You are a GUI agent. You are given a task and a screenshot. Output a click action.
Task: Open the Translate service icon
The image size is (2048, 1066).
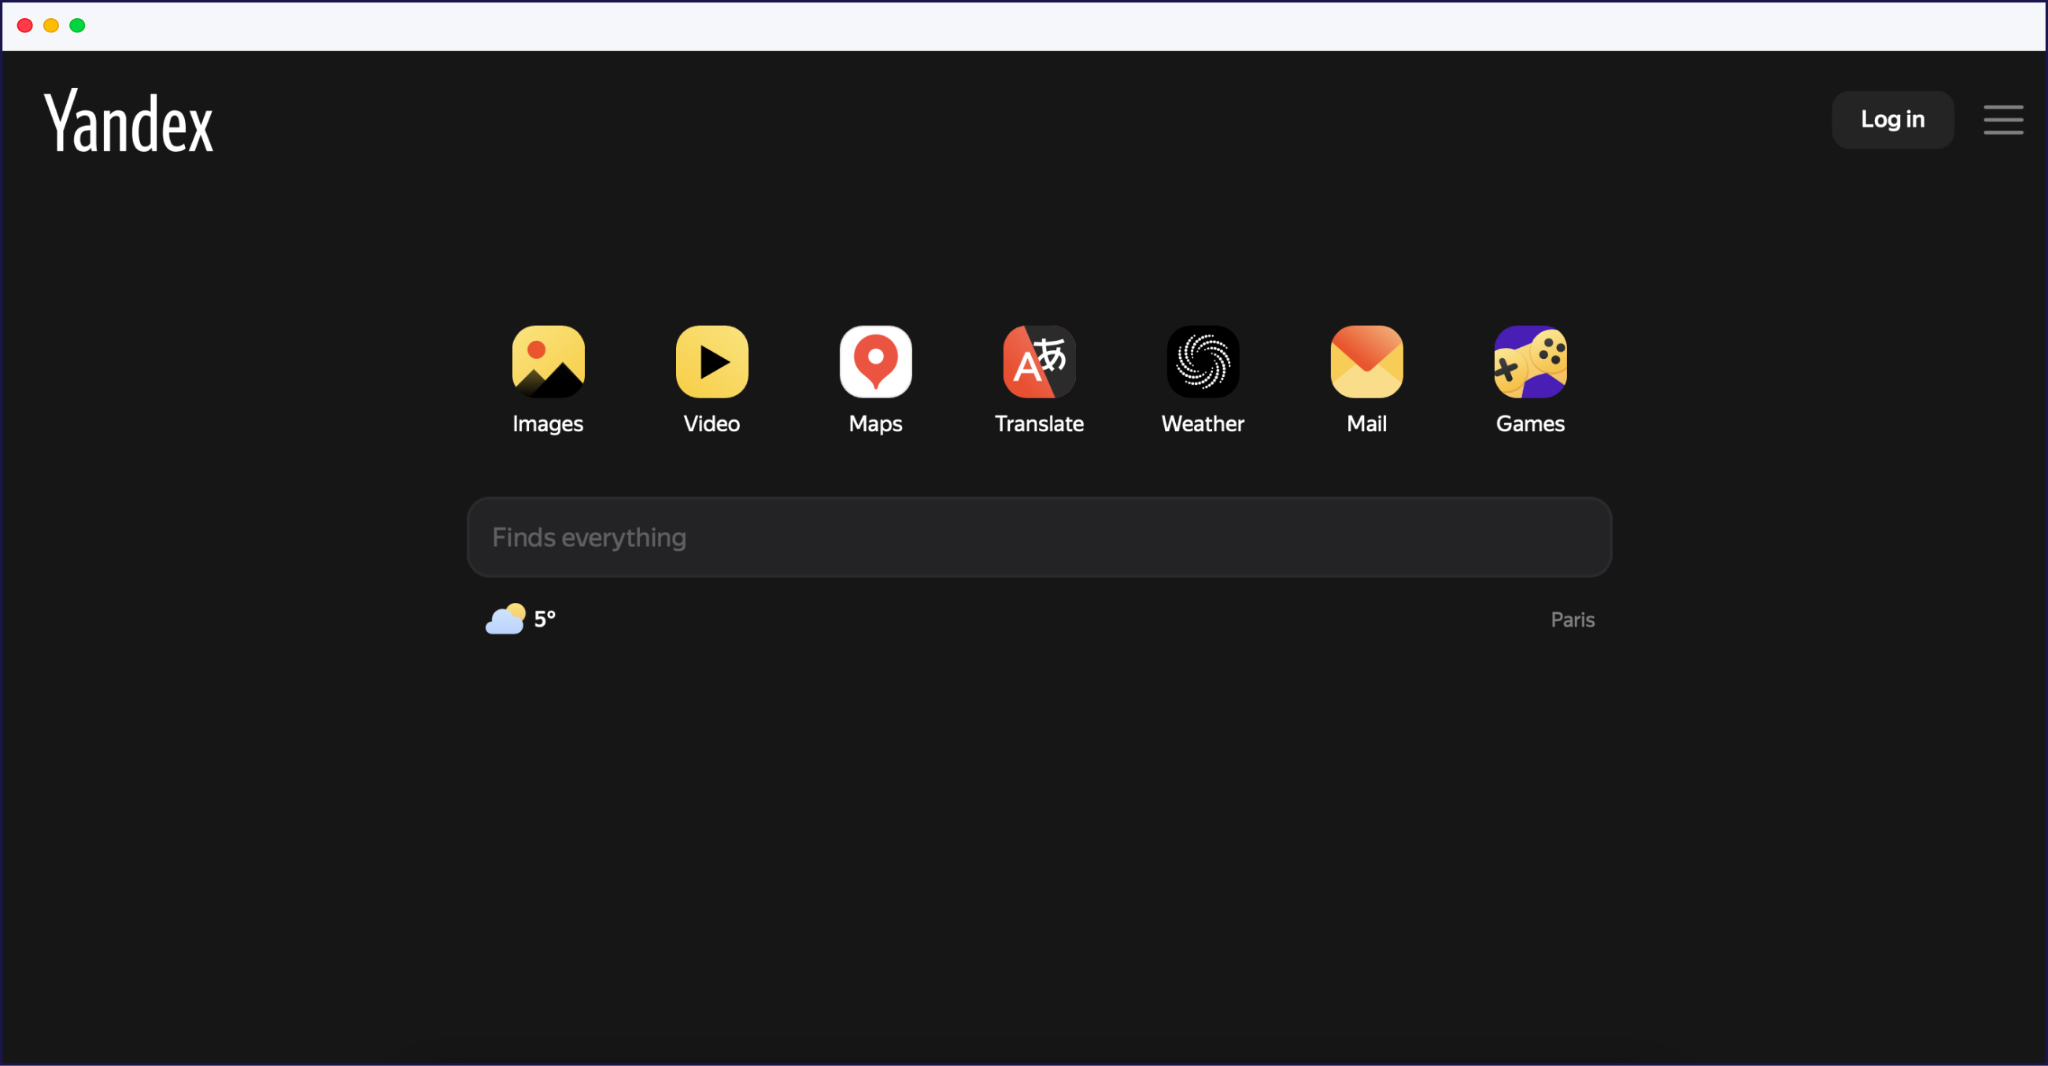(x=1038, y=361)
